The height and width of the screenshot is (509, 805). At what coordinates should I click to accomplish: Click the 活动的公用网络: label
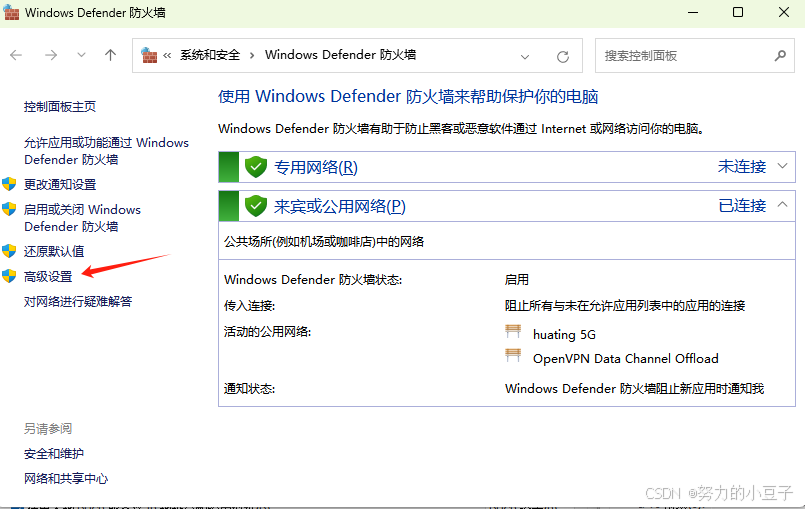[x=267, y=332]
